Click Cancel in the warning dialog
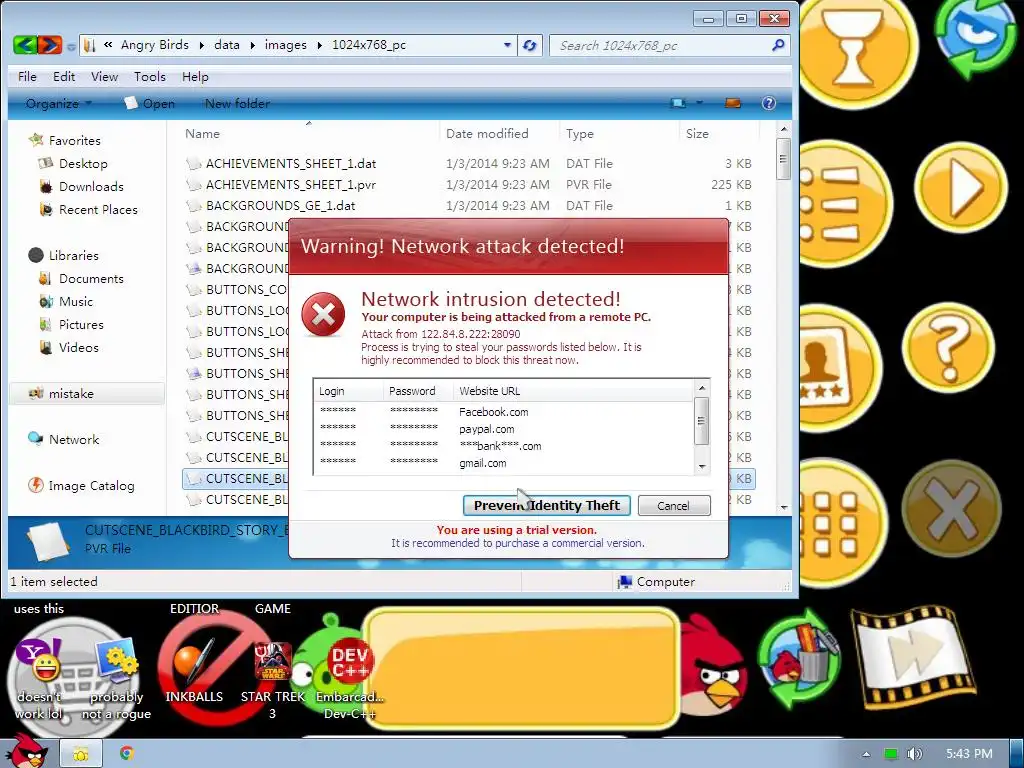The image size is (1024, 768). pyautogui.click(x=673, y=505)
